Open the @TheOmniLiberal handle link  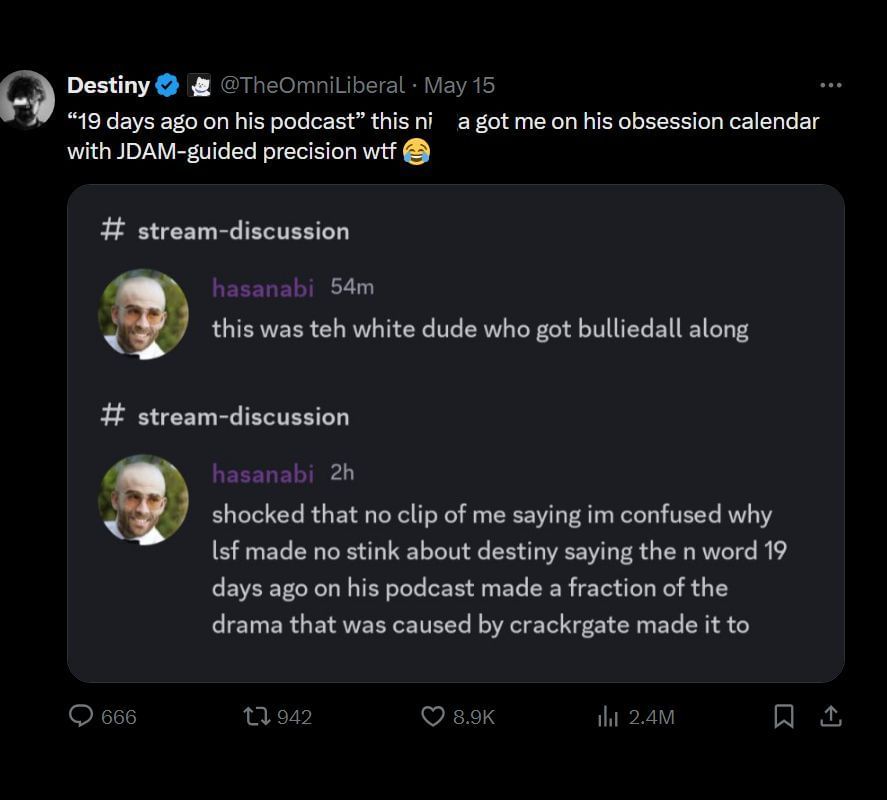click(311, 86)
